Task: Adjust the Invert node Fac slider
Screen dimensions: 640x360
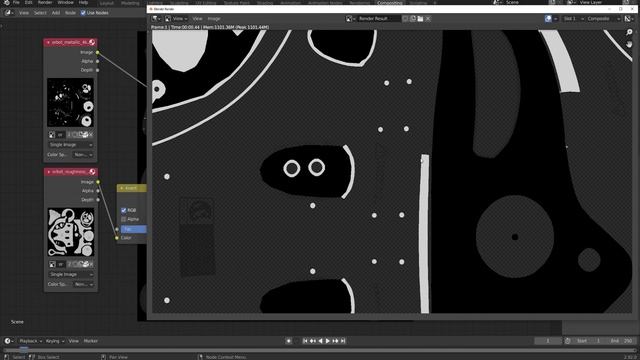Action: 133,229
